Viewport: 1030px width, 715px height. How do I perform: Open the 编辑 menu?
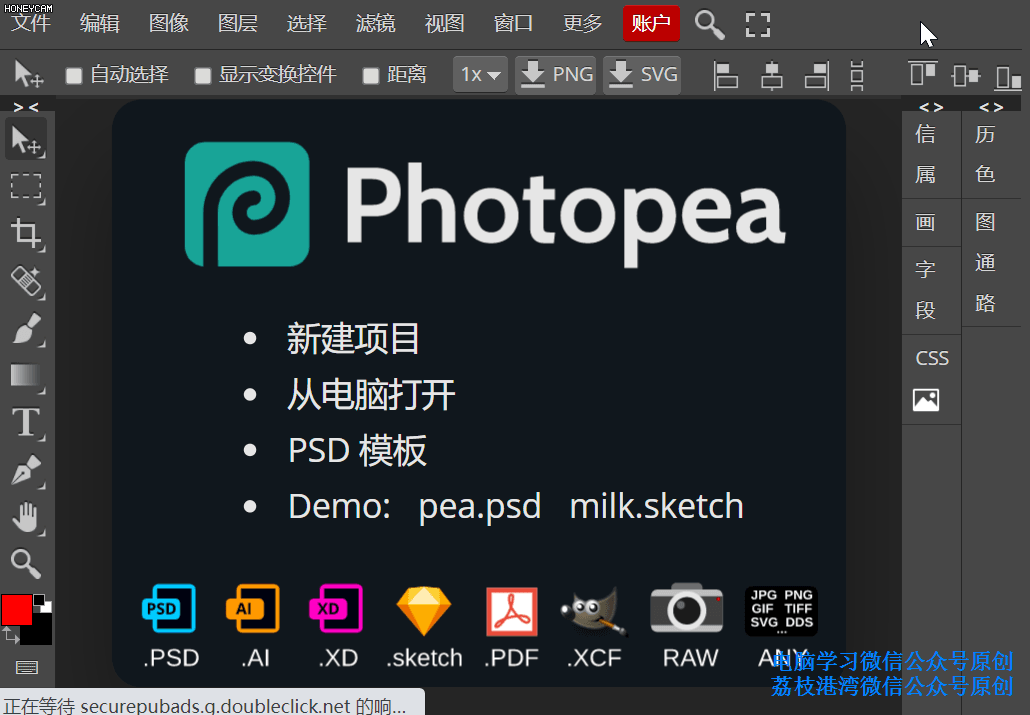pos(100,24)
